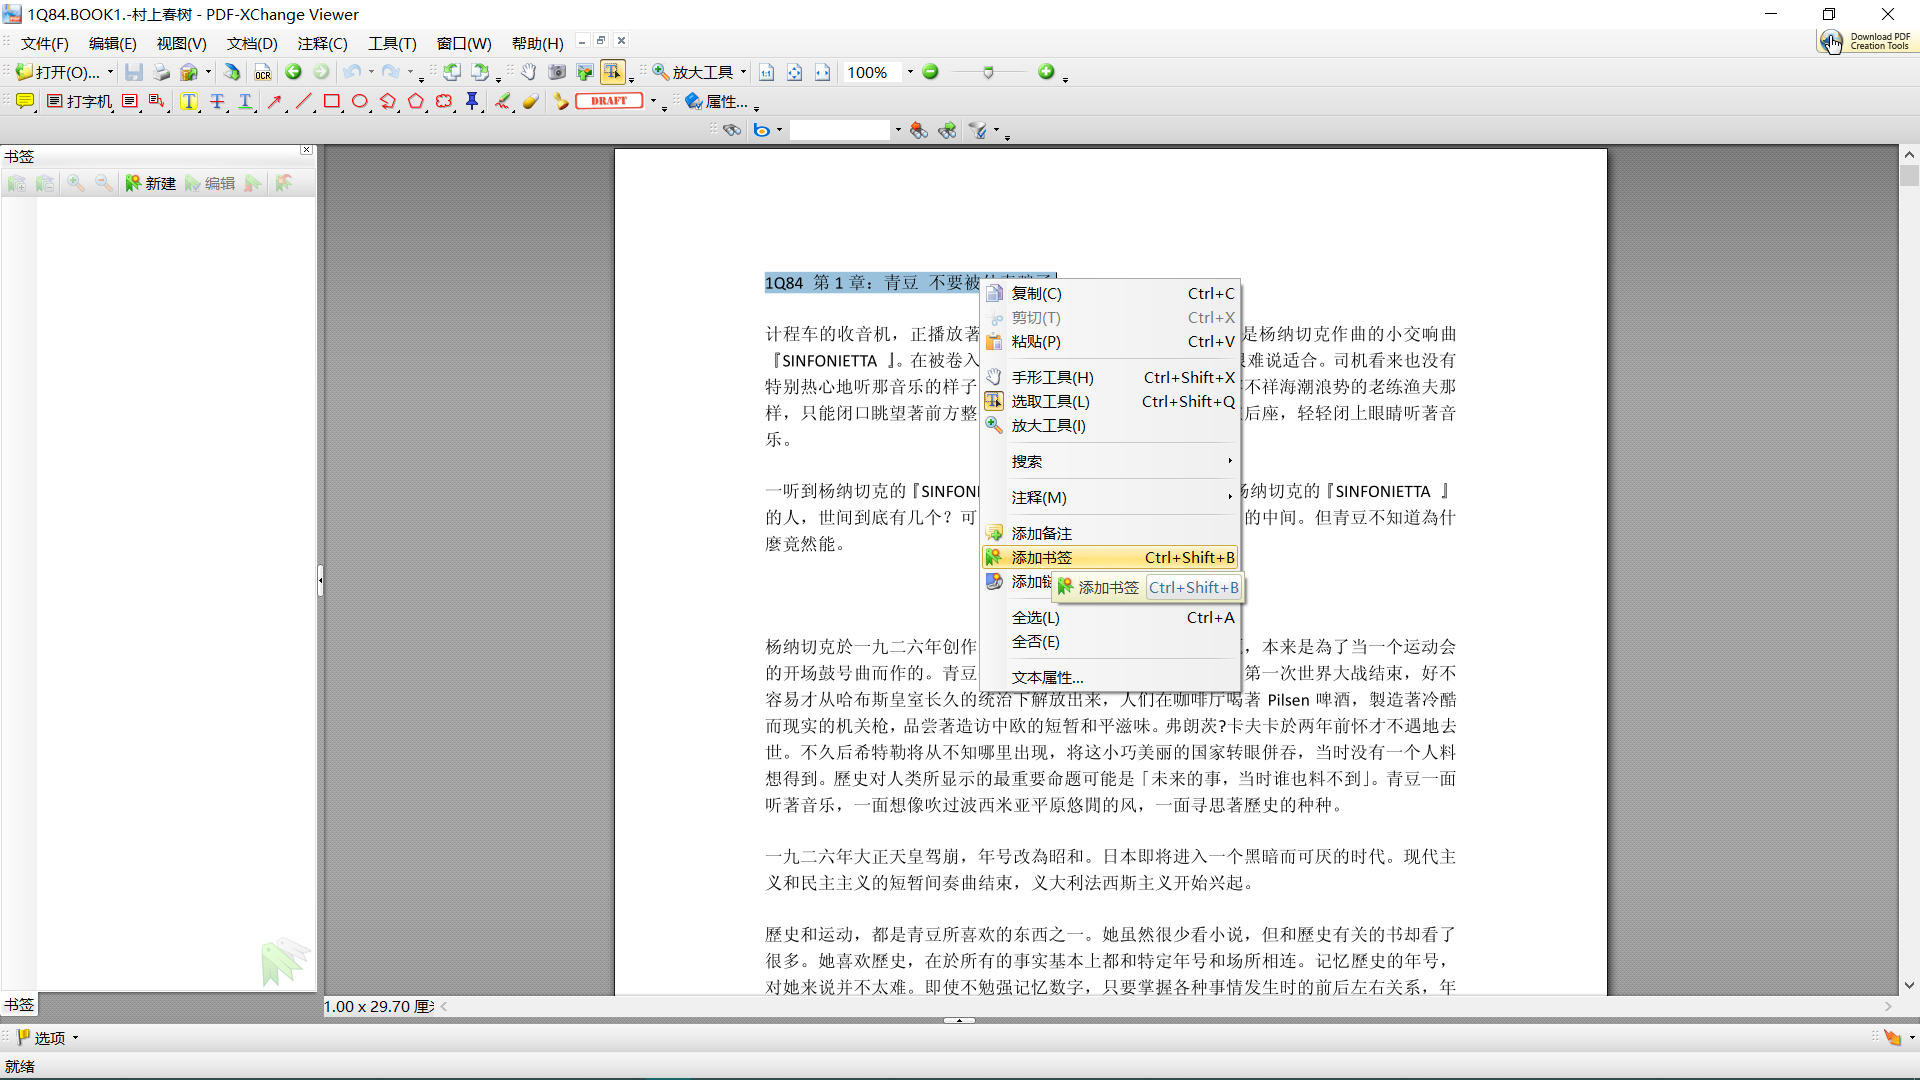Select the Eraser tool
Image resolution: width=1920 pixels, height=1080 pixels.
coord(530,101)
